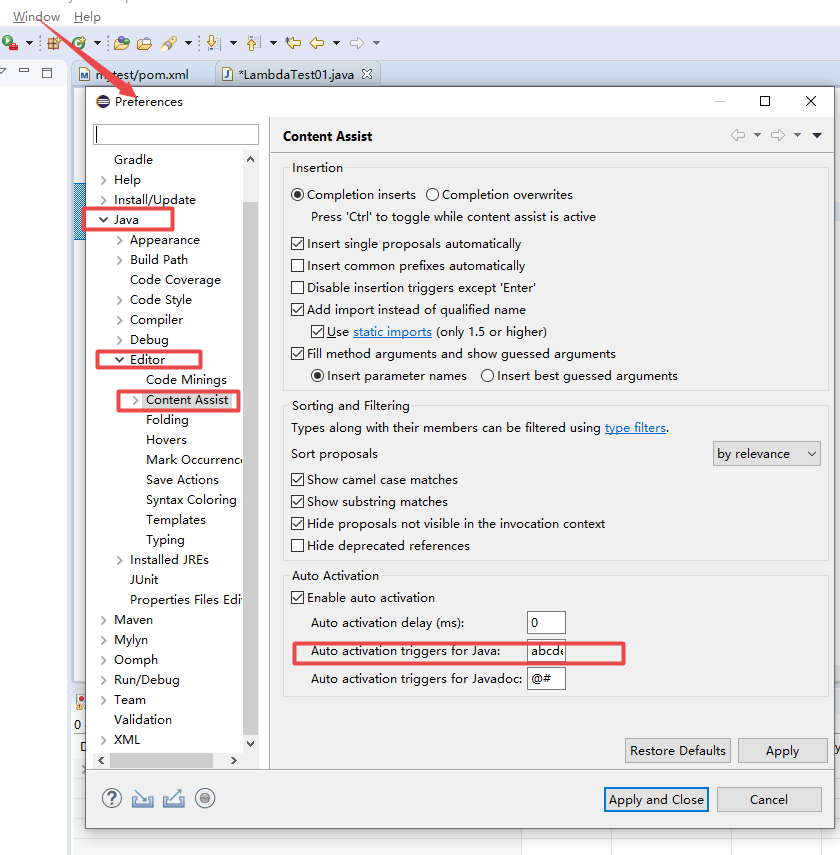Viewport: 840px width, 855px height.
Task: Click Restore Defaults button
Action: point(678,751)
